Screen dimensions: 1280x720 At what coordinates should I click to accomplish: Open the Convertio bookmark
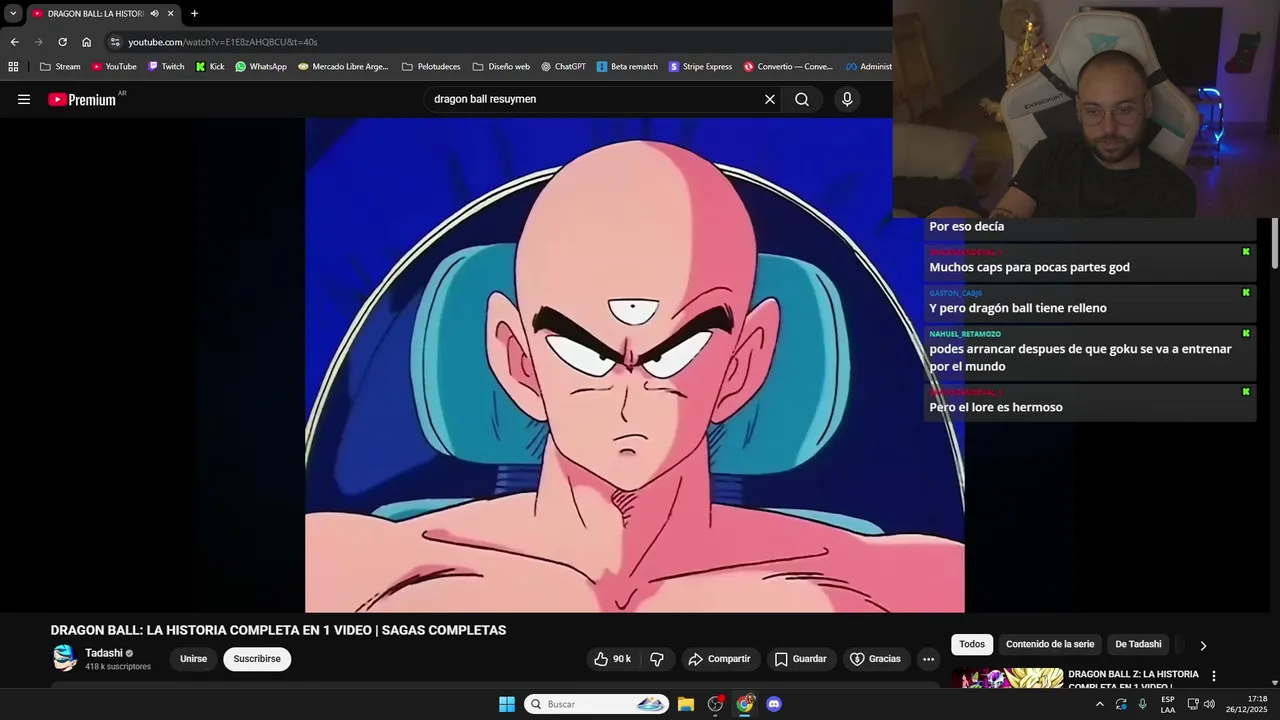(788, 67)
